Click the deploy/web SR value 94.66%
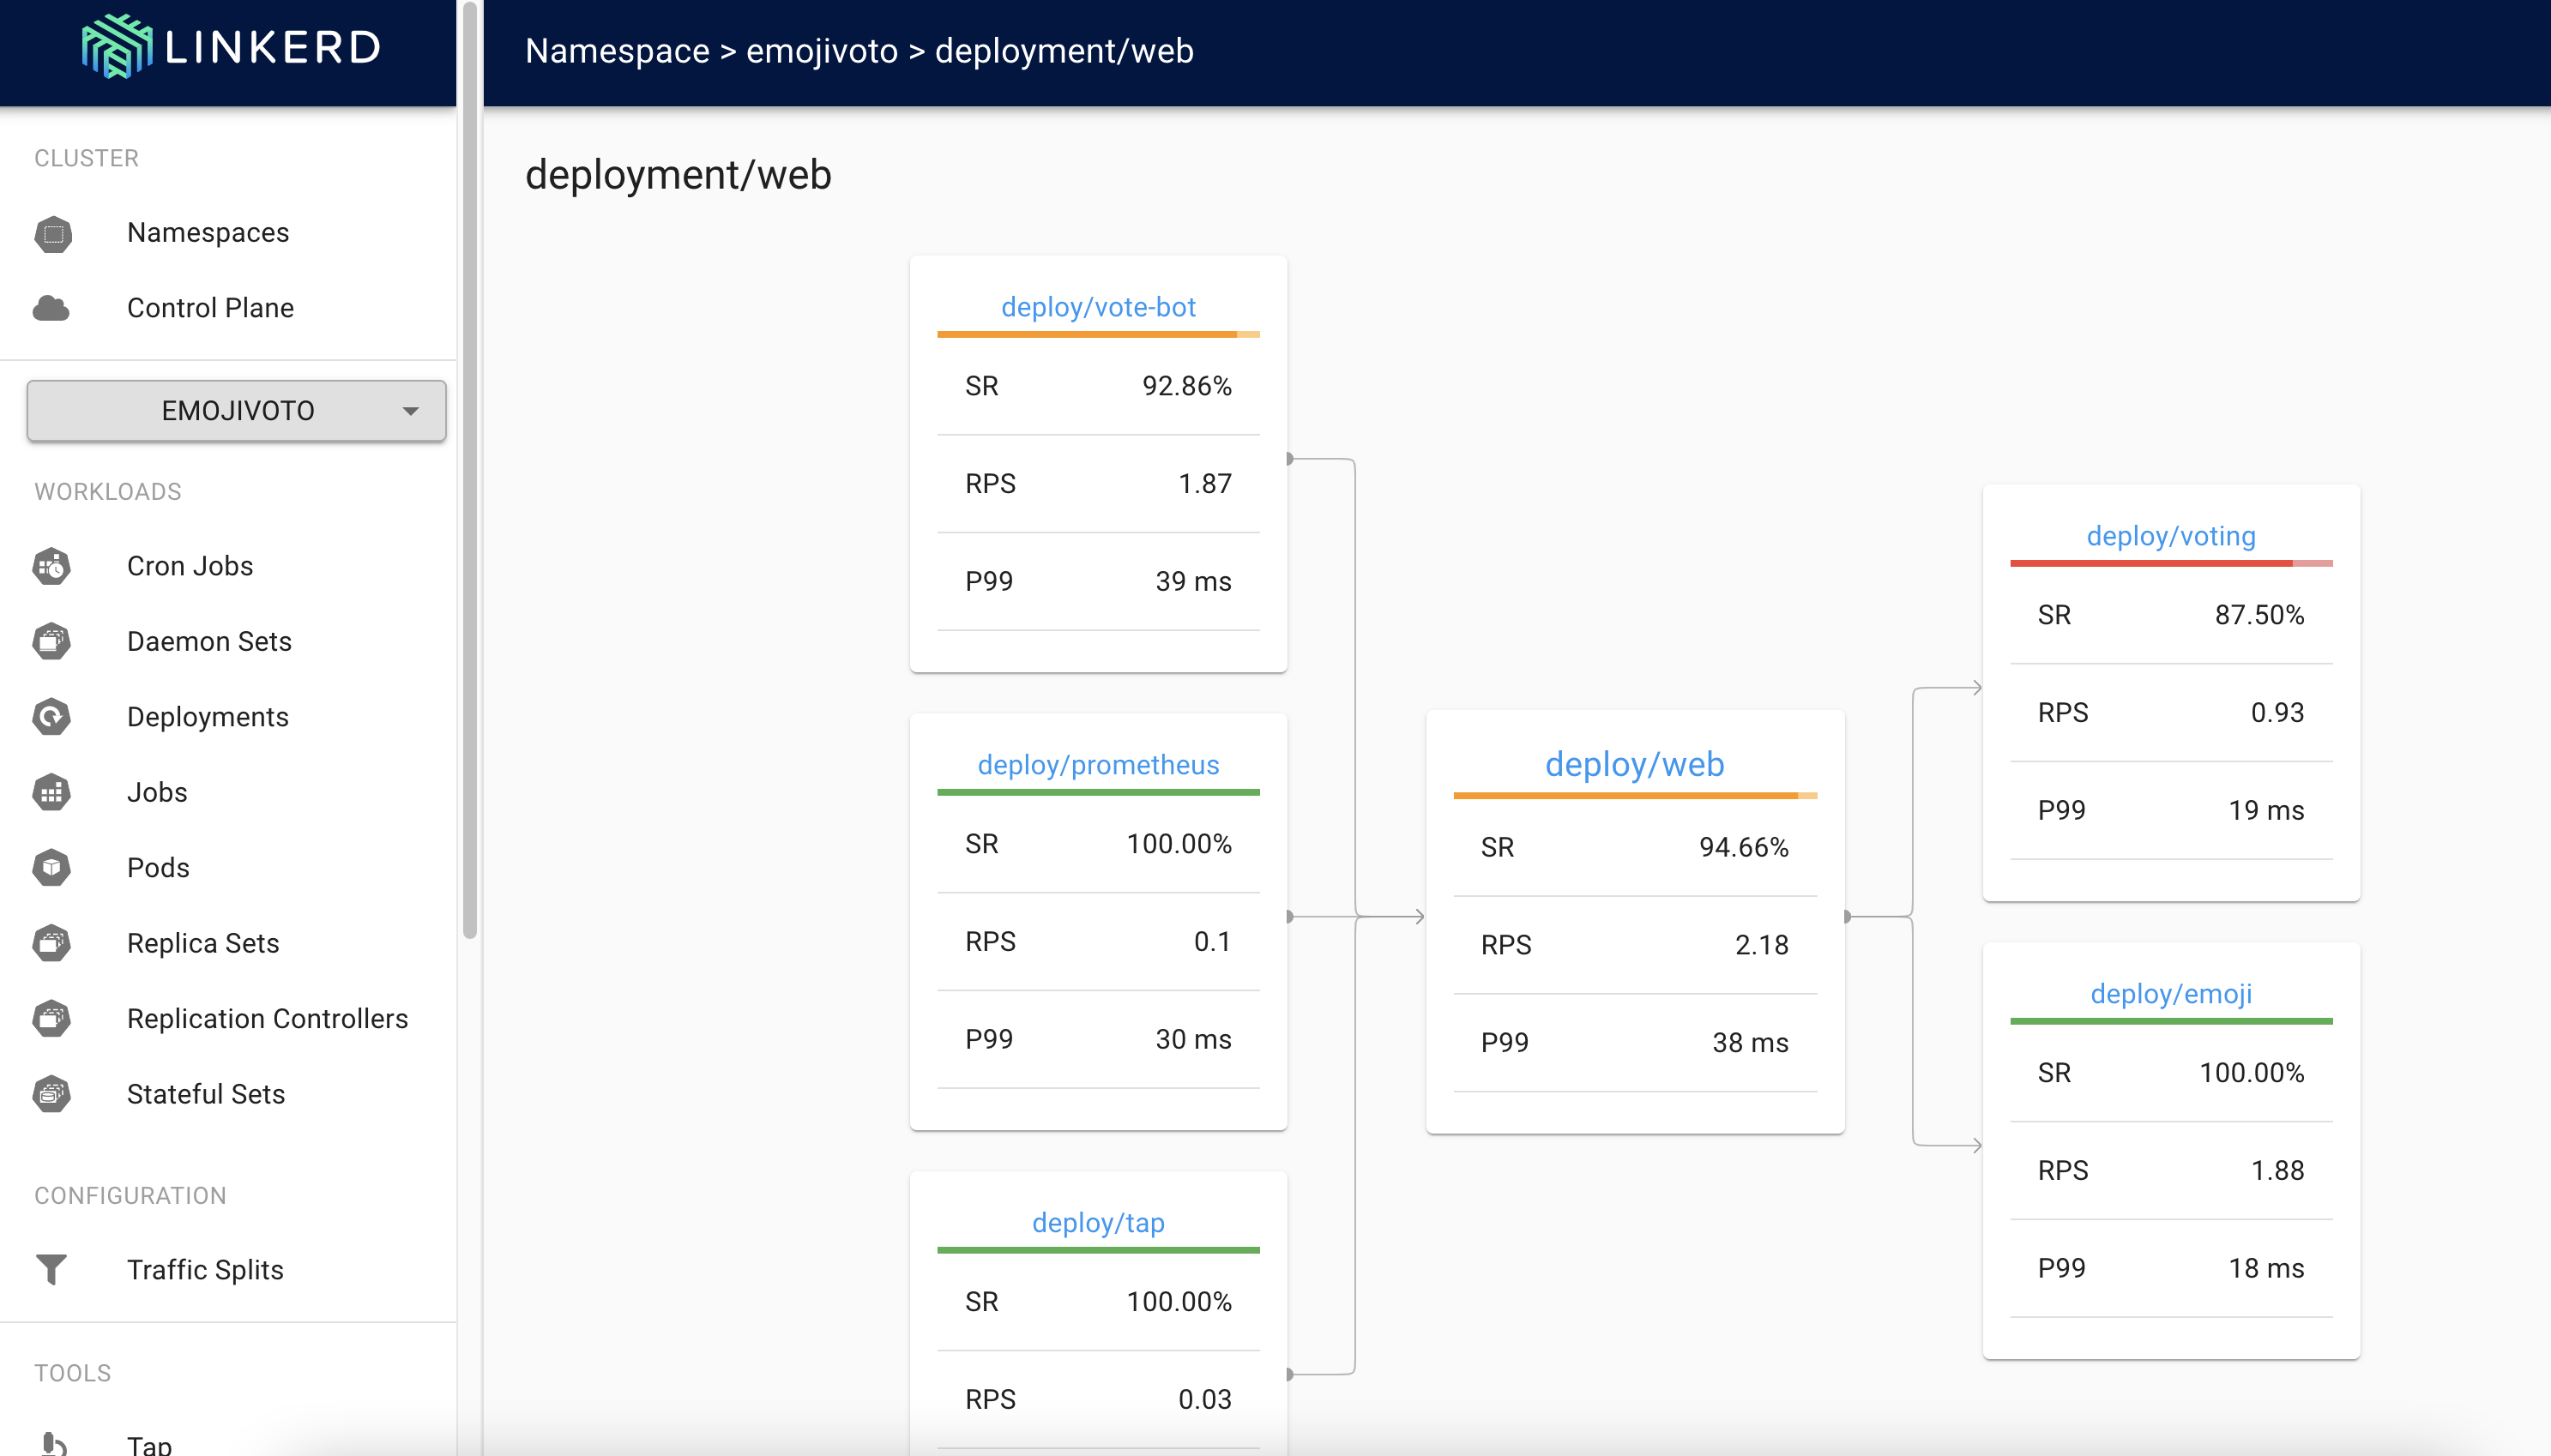 (1744, 848)
